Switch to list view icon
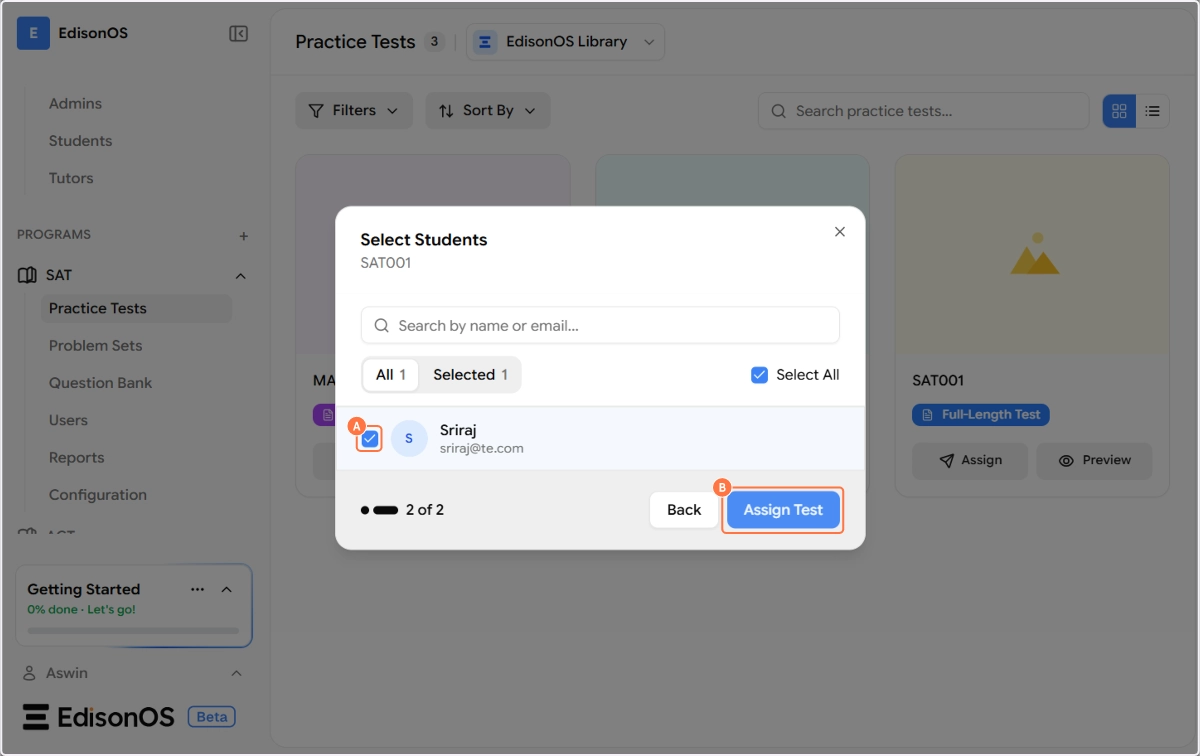This screenshot has height=756, width=1200. coord(1152,111)
